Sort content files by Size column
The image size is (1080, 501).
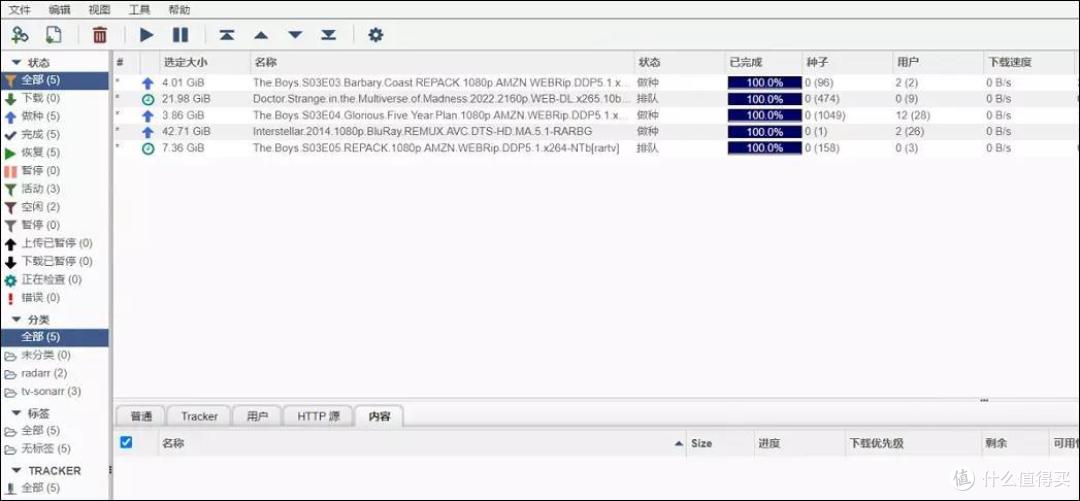721,443
